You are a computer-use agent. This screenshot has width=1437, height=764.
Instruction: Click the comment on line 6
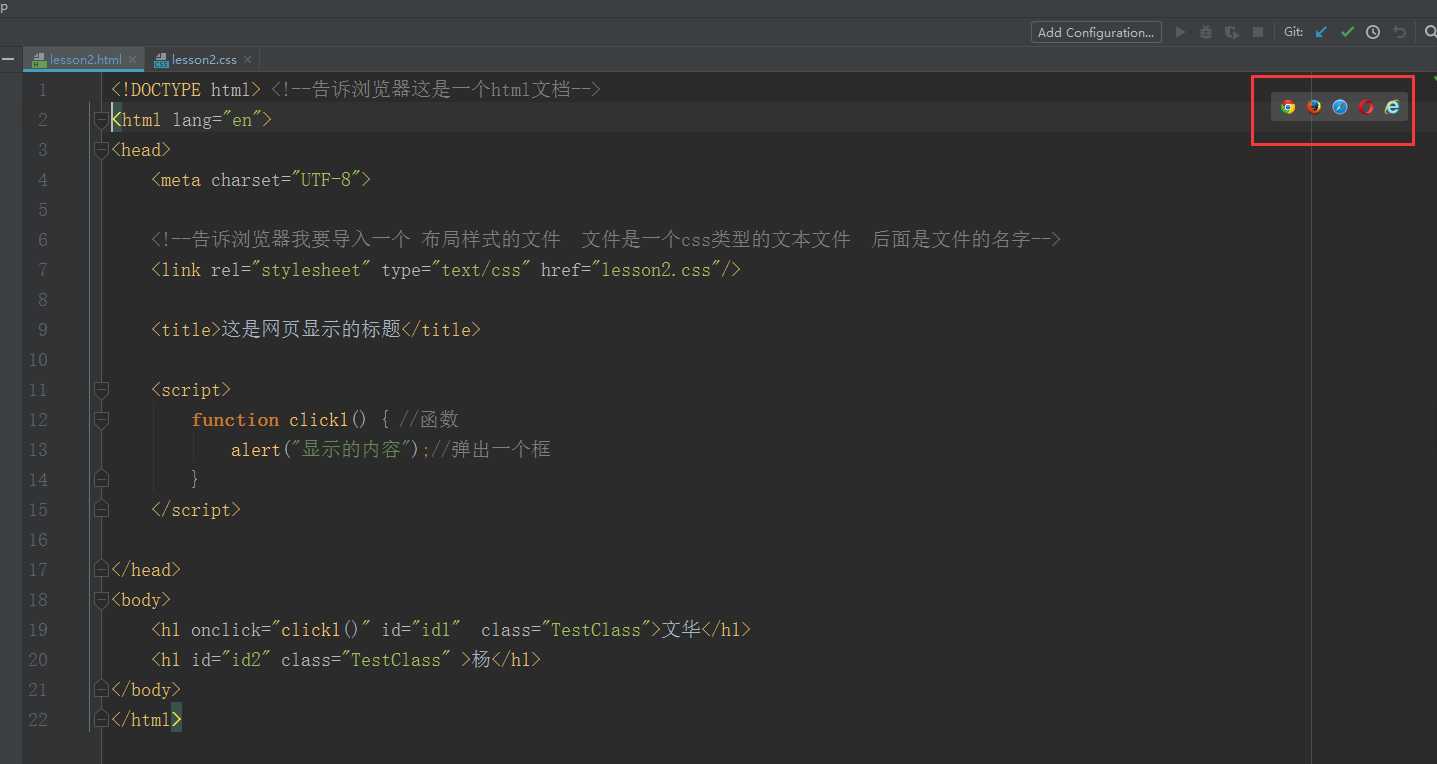click(x=606, y=240)
